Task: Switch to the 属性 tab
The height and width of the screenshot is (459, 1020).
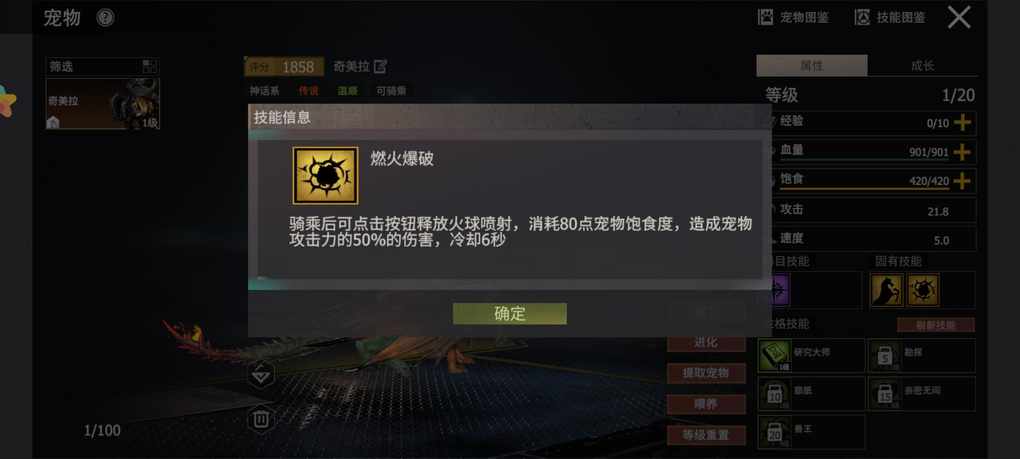Action: point(812,66)
